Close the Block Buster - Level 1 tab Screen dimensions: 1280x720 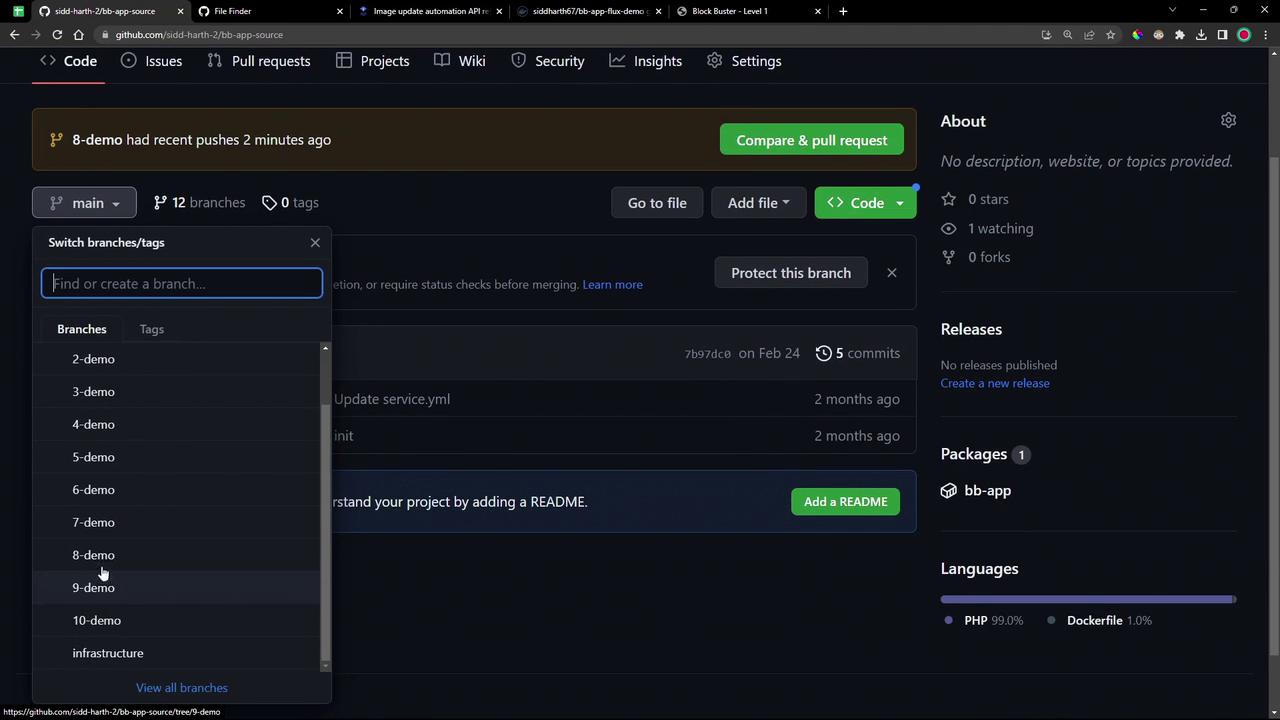(x=818, y=11)
